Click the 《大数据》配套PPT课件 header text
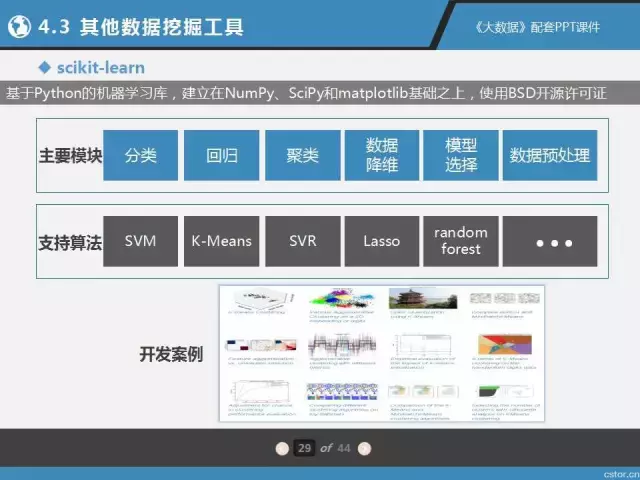 click(538, 27)
